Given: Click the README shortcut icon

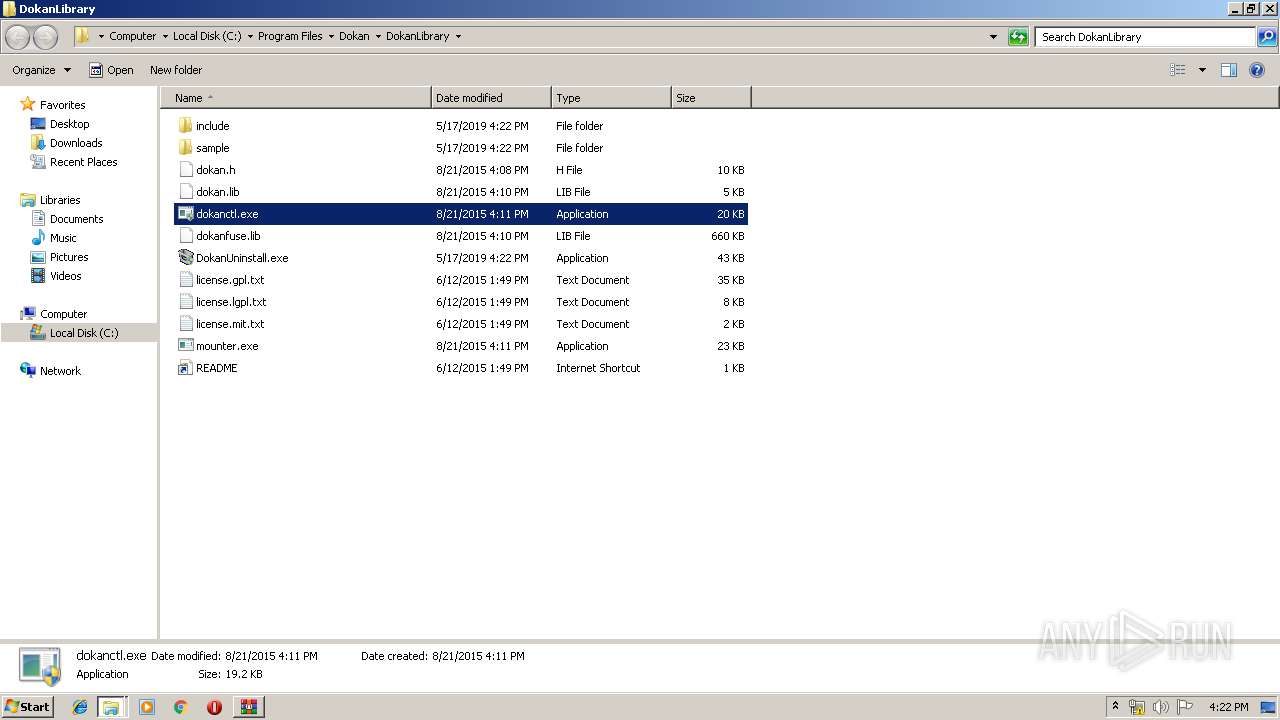Looking at the screenshot, I should tap(185, 368).
